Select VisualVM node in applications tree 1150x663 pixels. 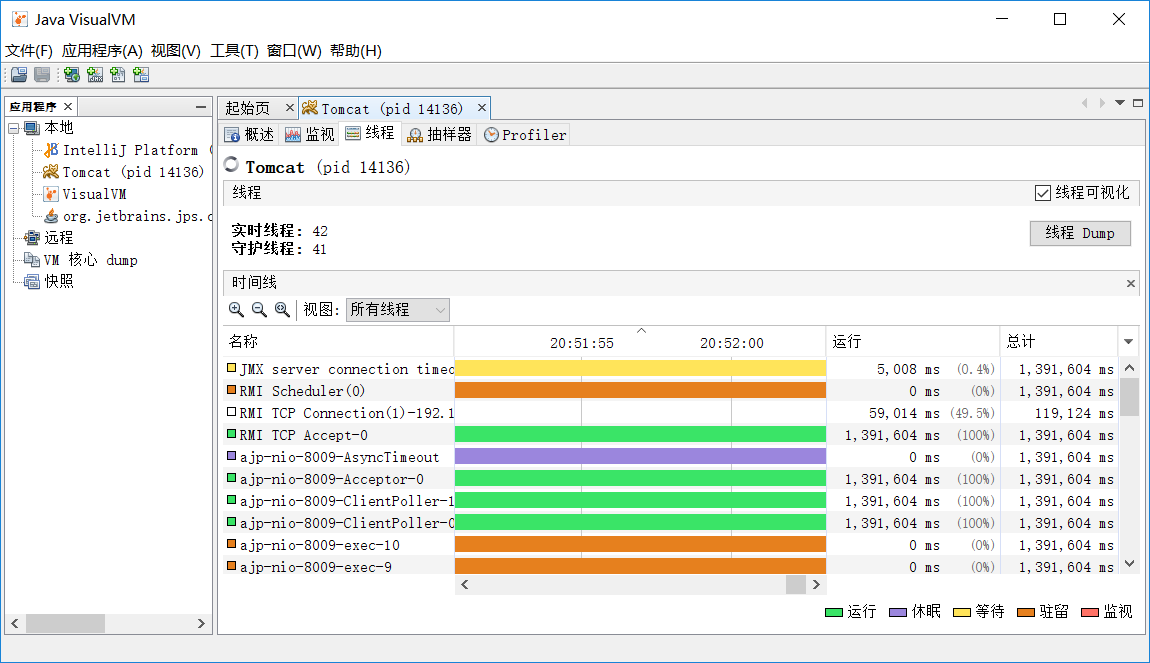click(94, 194)
